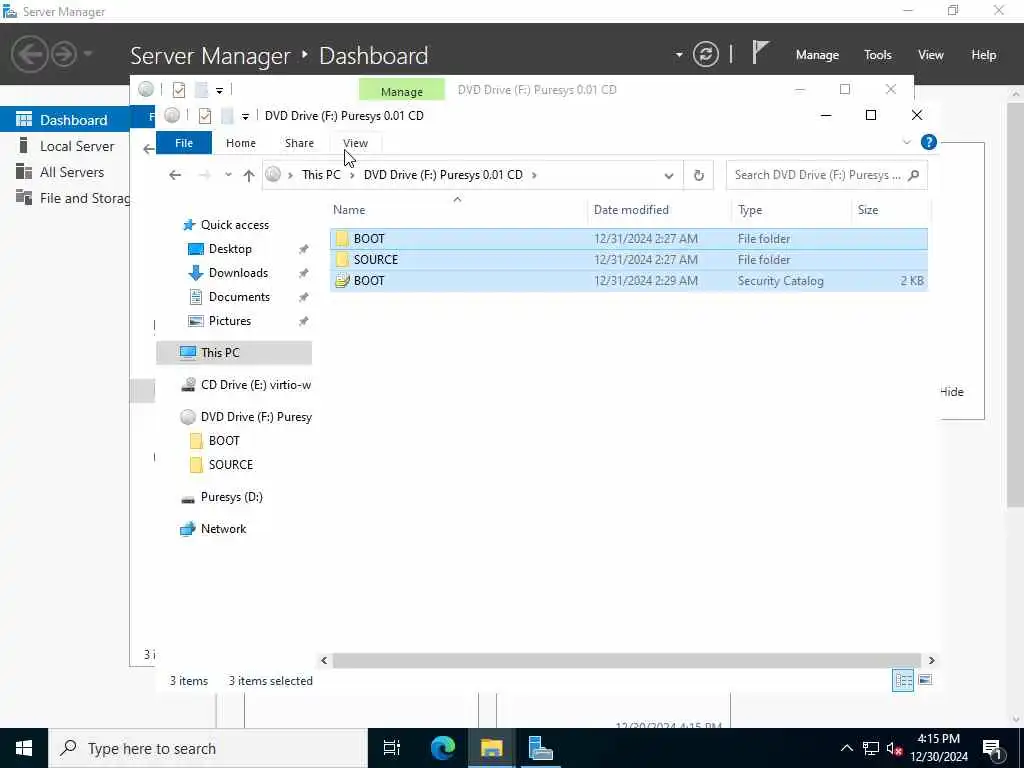Select This PC in the navigation pane
Screen dimensions: 1024x768
234,353
